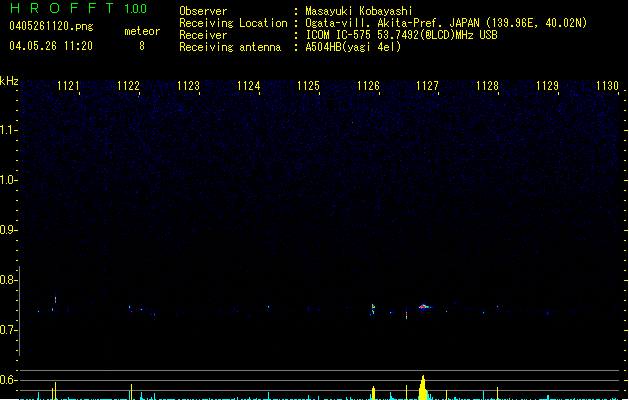Click the meteor count label
Viewport: 629px width, 400px height.
pos(142,31)
